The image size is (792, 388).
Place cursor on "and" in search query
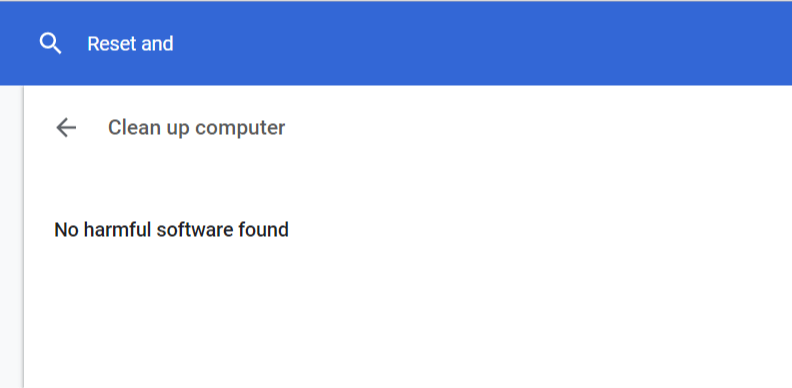coord(157,44)
